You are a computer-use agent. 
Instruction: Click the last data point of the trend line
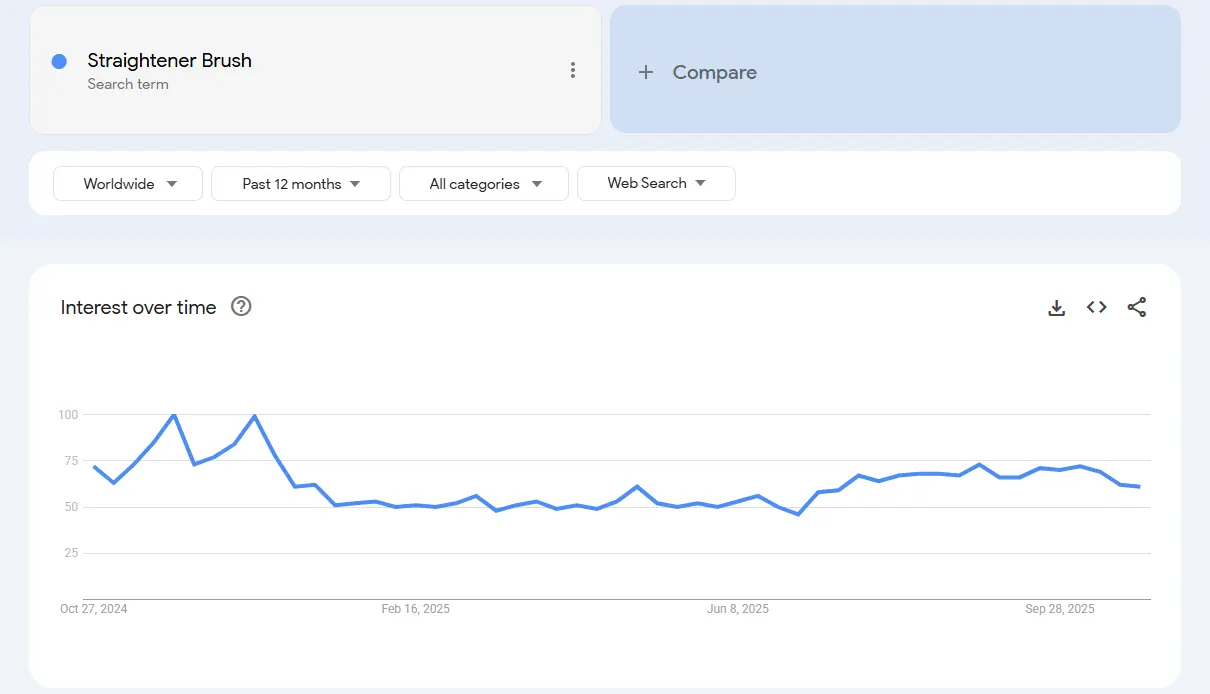click(1139, 486)
